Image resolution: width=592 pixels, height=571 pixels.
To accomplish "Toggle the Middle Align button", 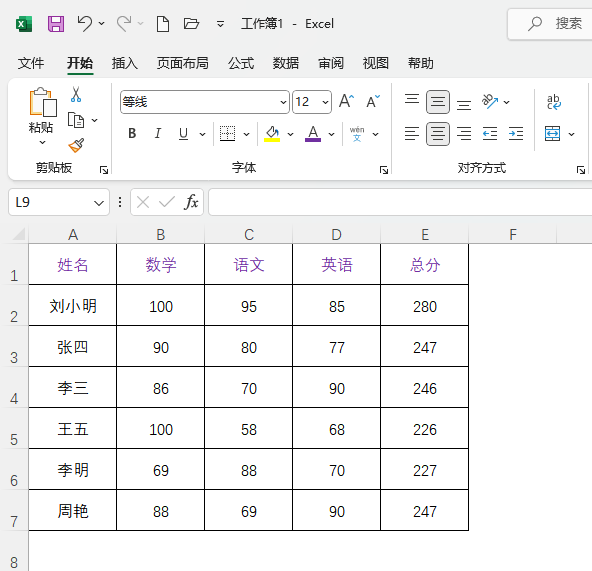I will coord(438,102).
